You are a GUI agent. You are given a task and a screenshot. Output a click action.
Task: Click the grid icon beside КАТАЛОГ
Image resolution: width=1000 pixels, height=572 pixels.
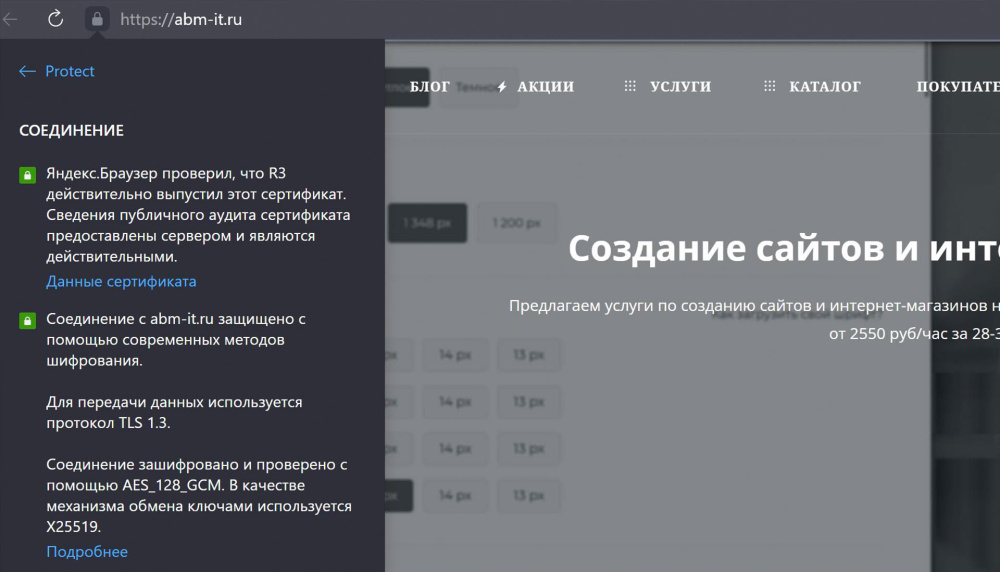pos(770,87)
